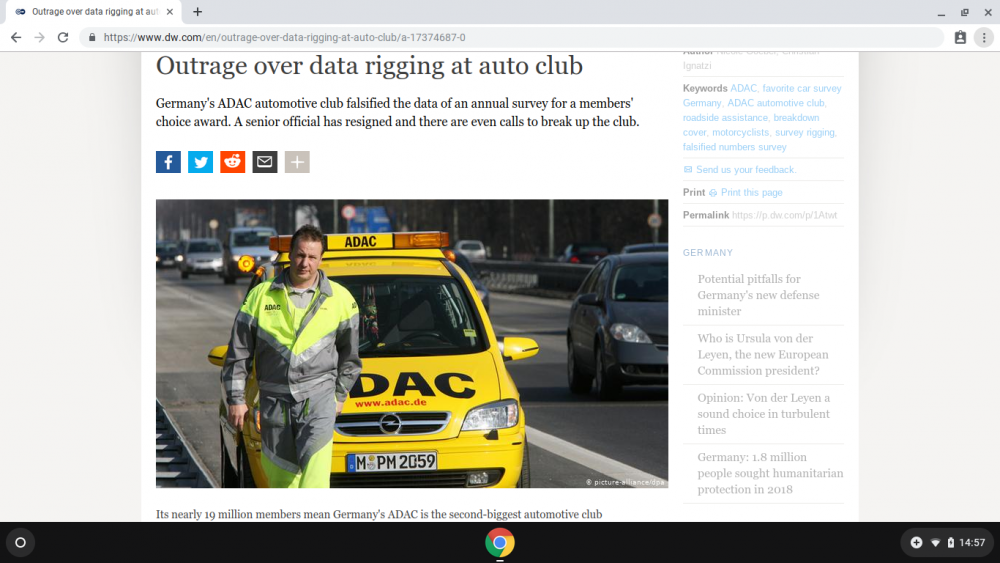Open 'survey rigging' keyword link
The height and width of the screenshot is (563, 1000).
[x=804, y=132]
